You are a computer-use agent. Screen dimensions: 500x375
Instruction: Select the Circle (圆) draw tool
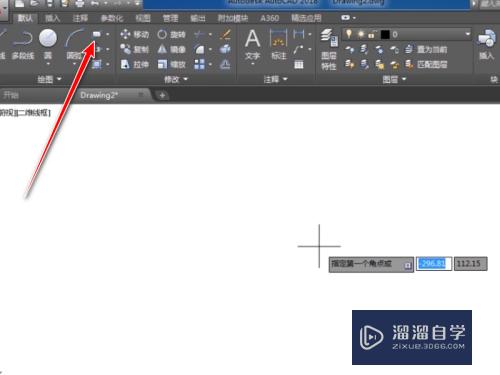point(48,45)
